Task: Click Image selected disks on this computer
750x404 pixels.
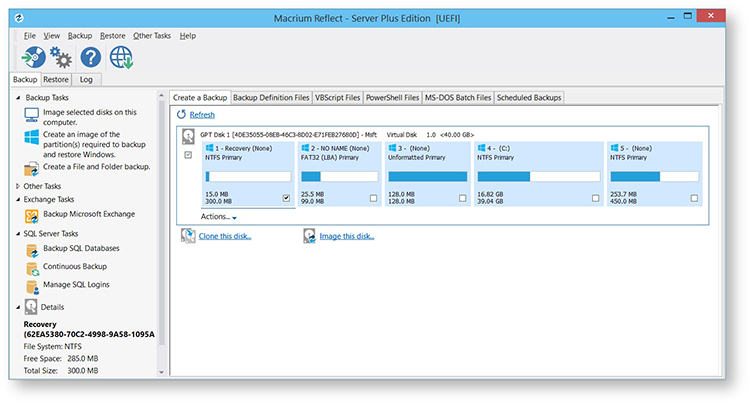Action: pyautogui.click(x=90, y=117)
